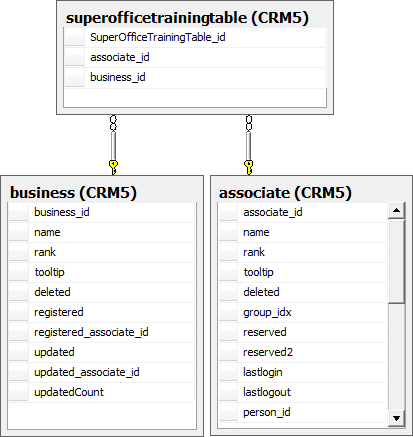Click row selector beside associate_id in associate table
413x437 pixels.
228,212
